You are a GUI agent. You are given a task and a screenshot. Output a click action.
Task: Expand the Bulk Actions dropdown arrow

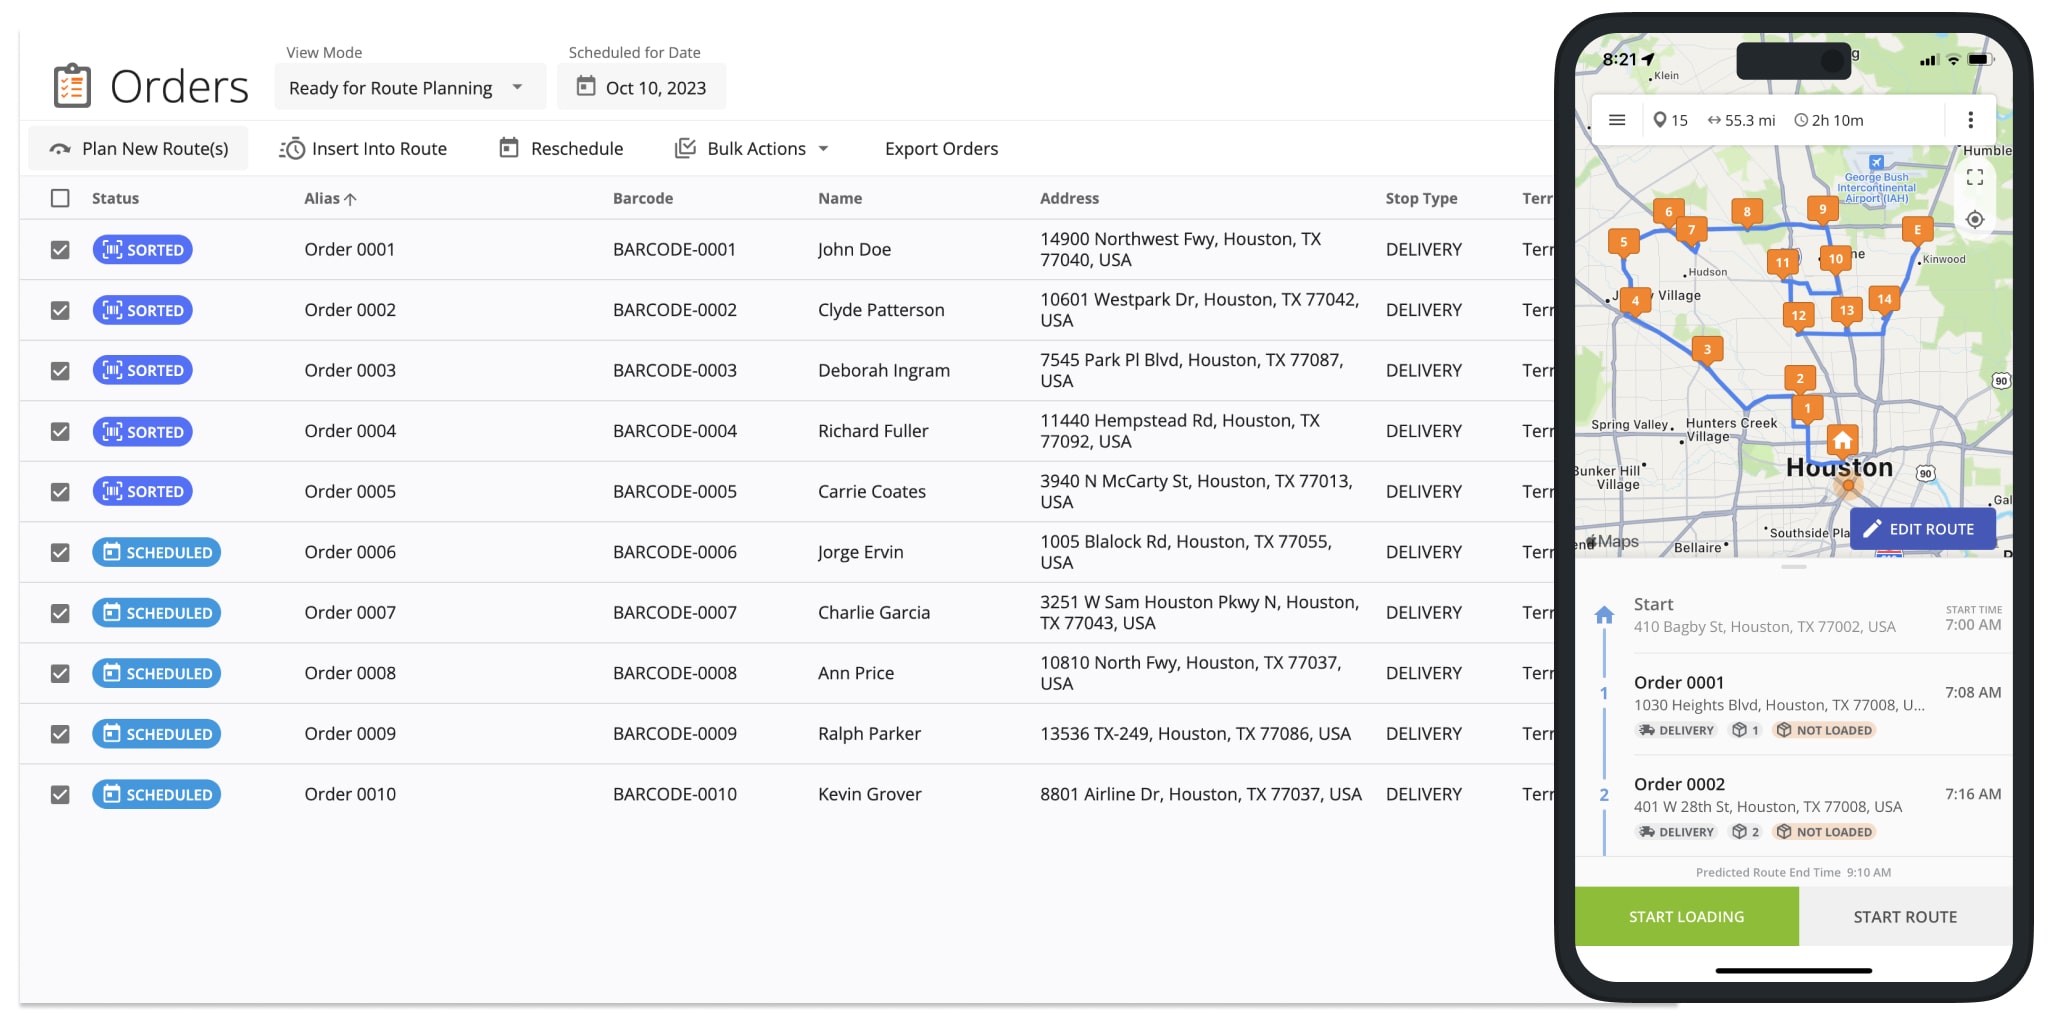click(x=824, y=148)
